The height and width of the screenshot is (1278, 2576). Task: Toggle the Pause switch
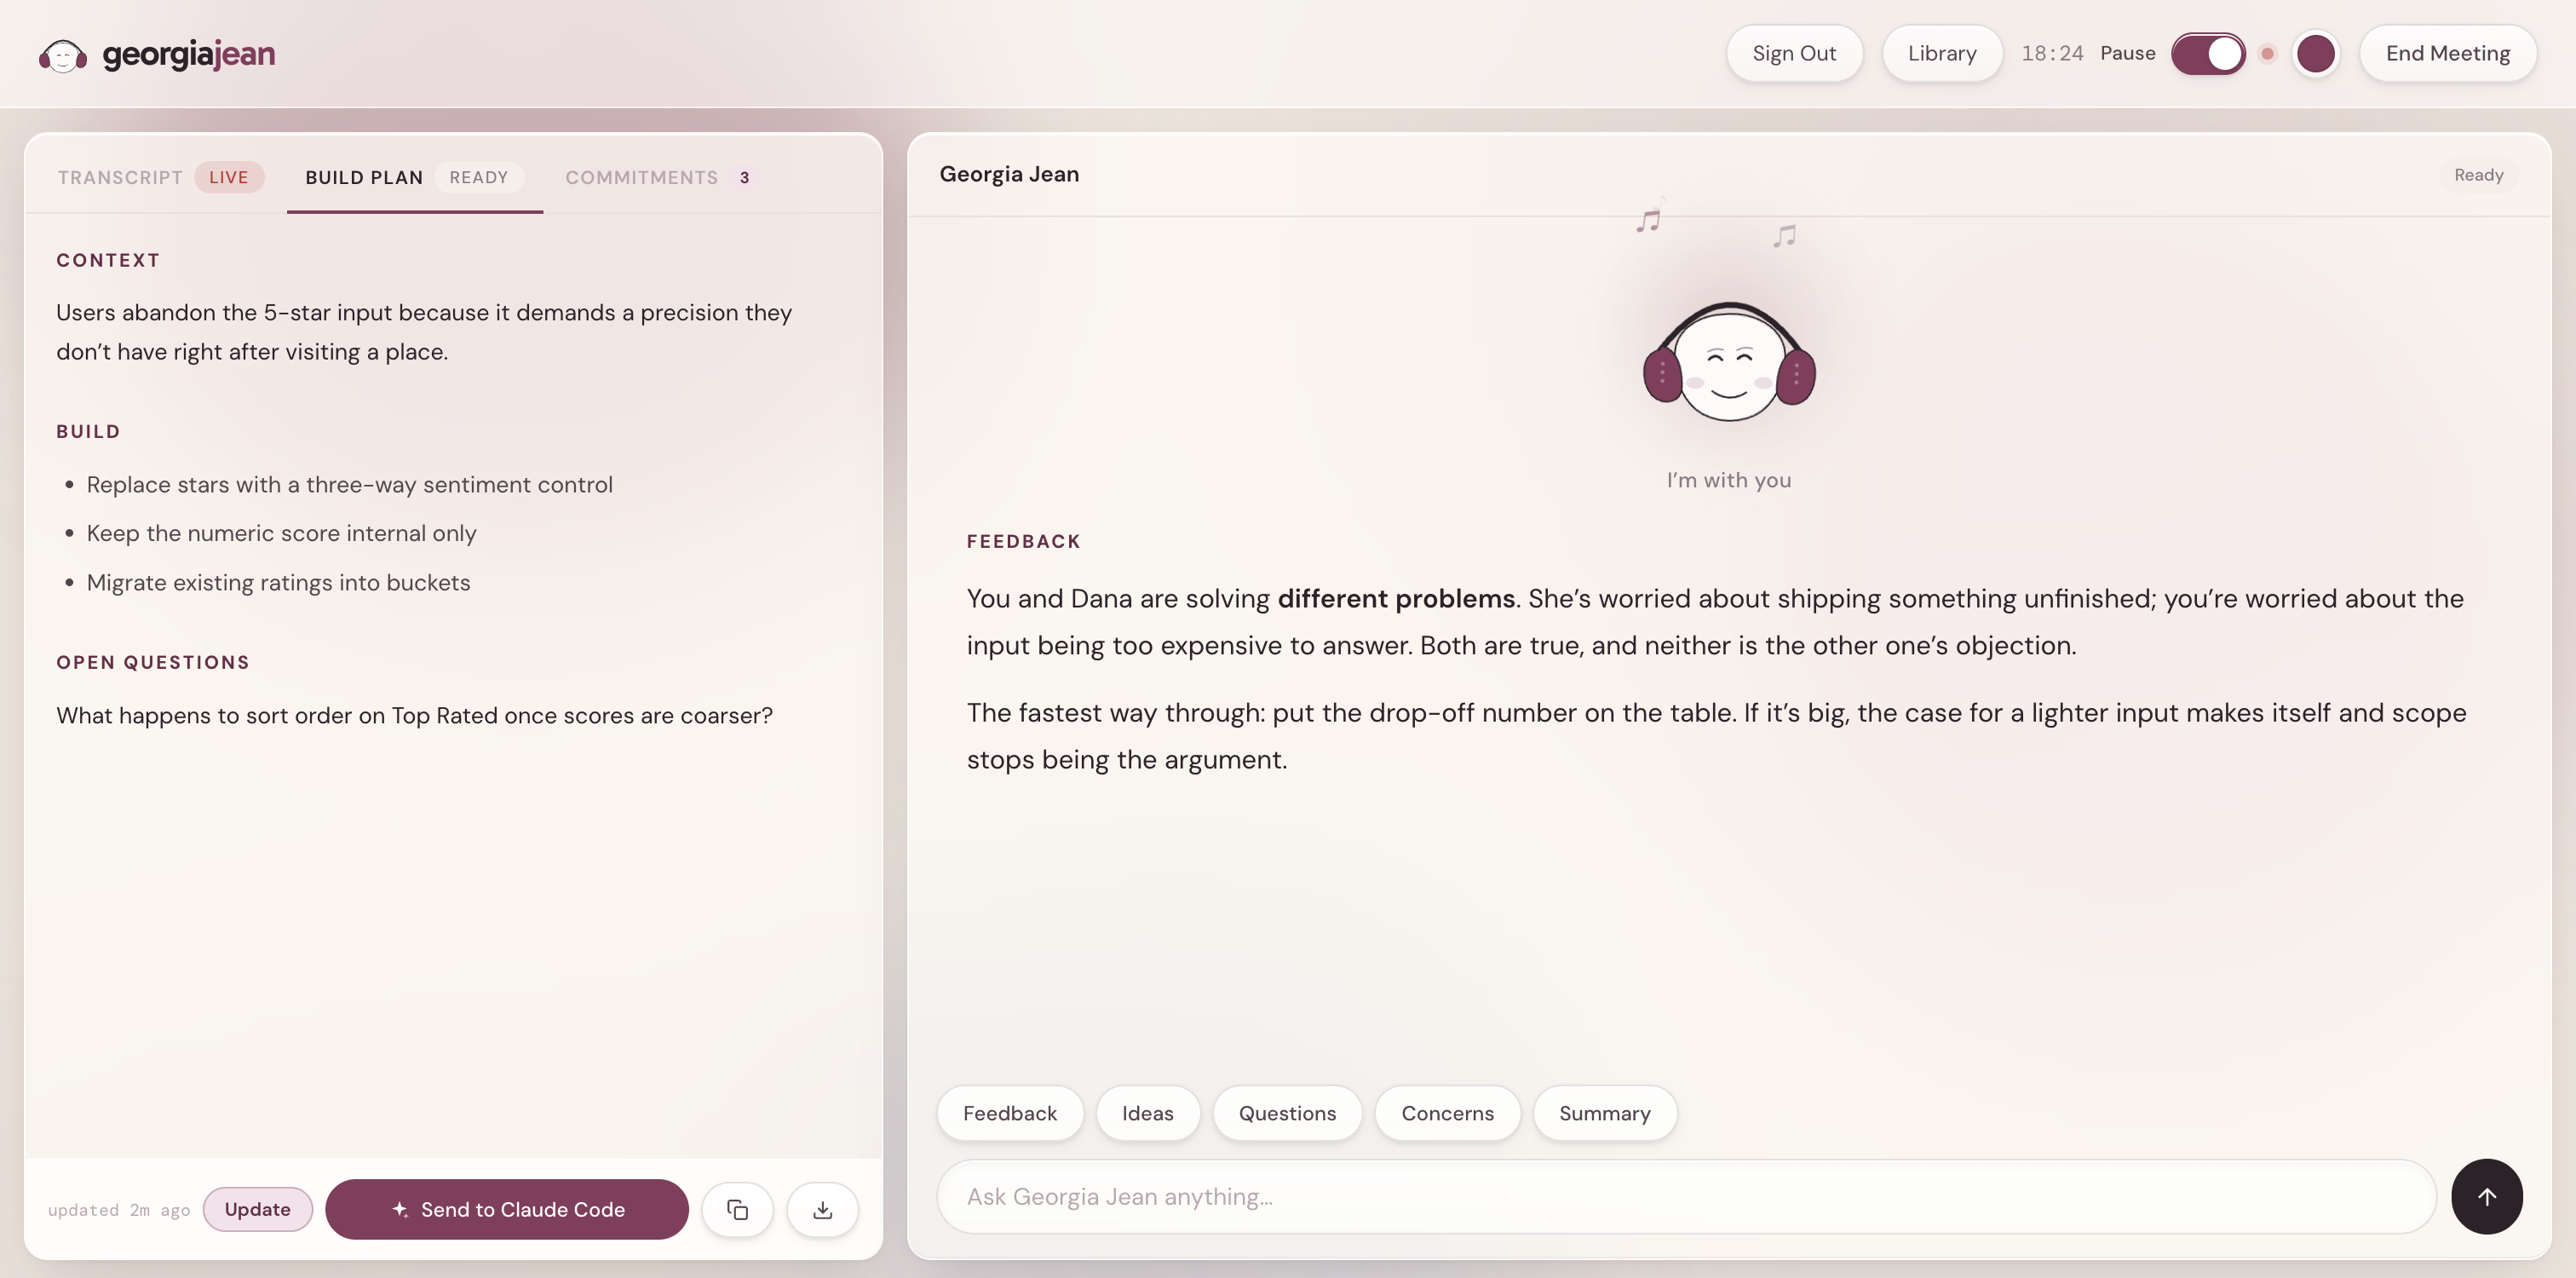coord(2208,54)
